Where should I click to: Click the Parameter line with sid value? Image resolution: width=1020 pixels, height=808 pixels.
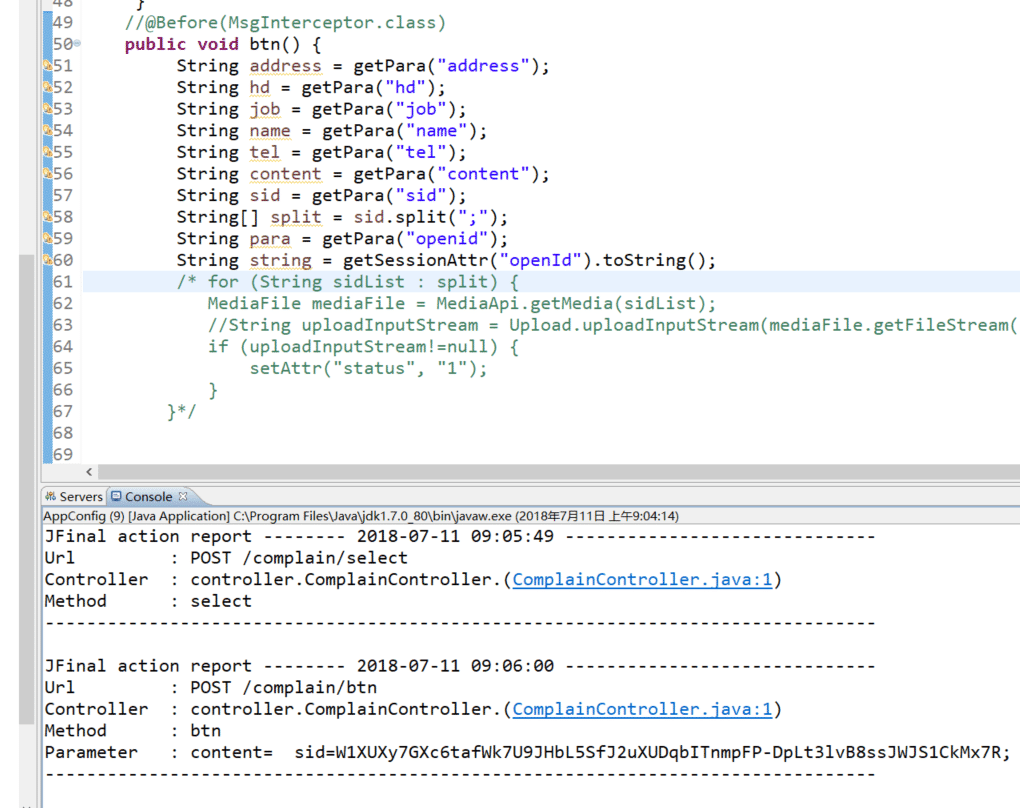point(528,752)
